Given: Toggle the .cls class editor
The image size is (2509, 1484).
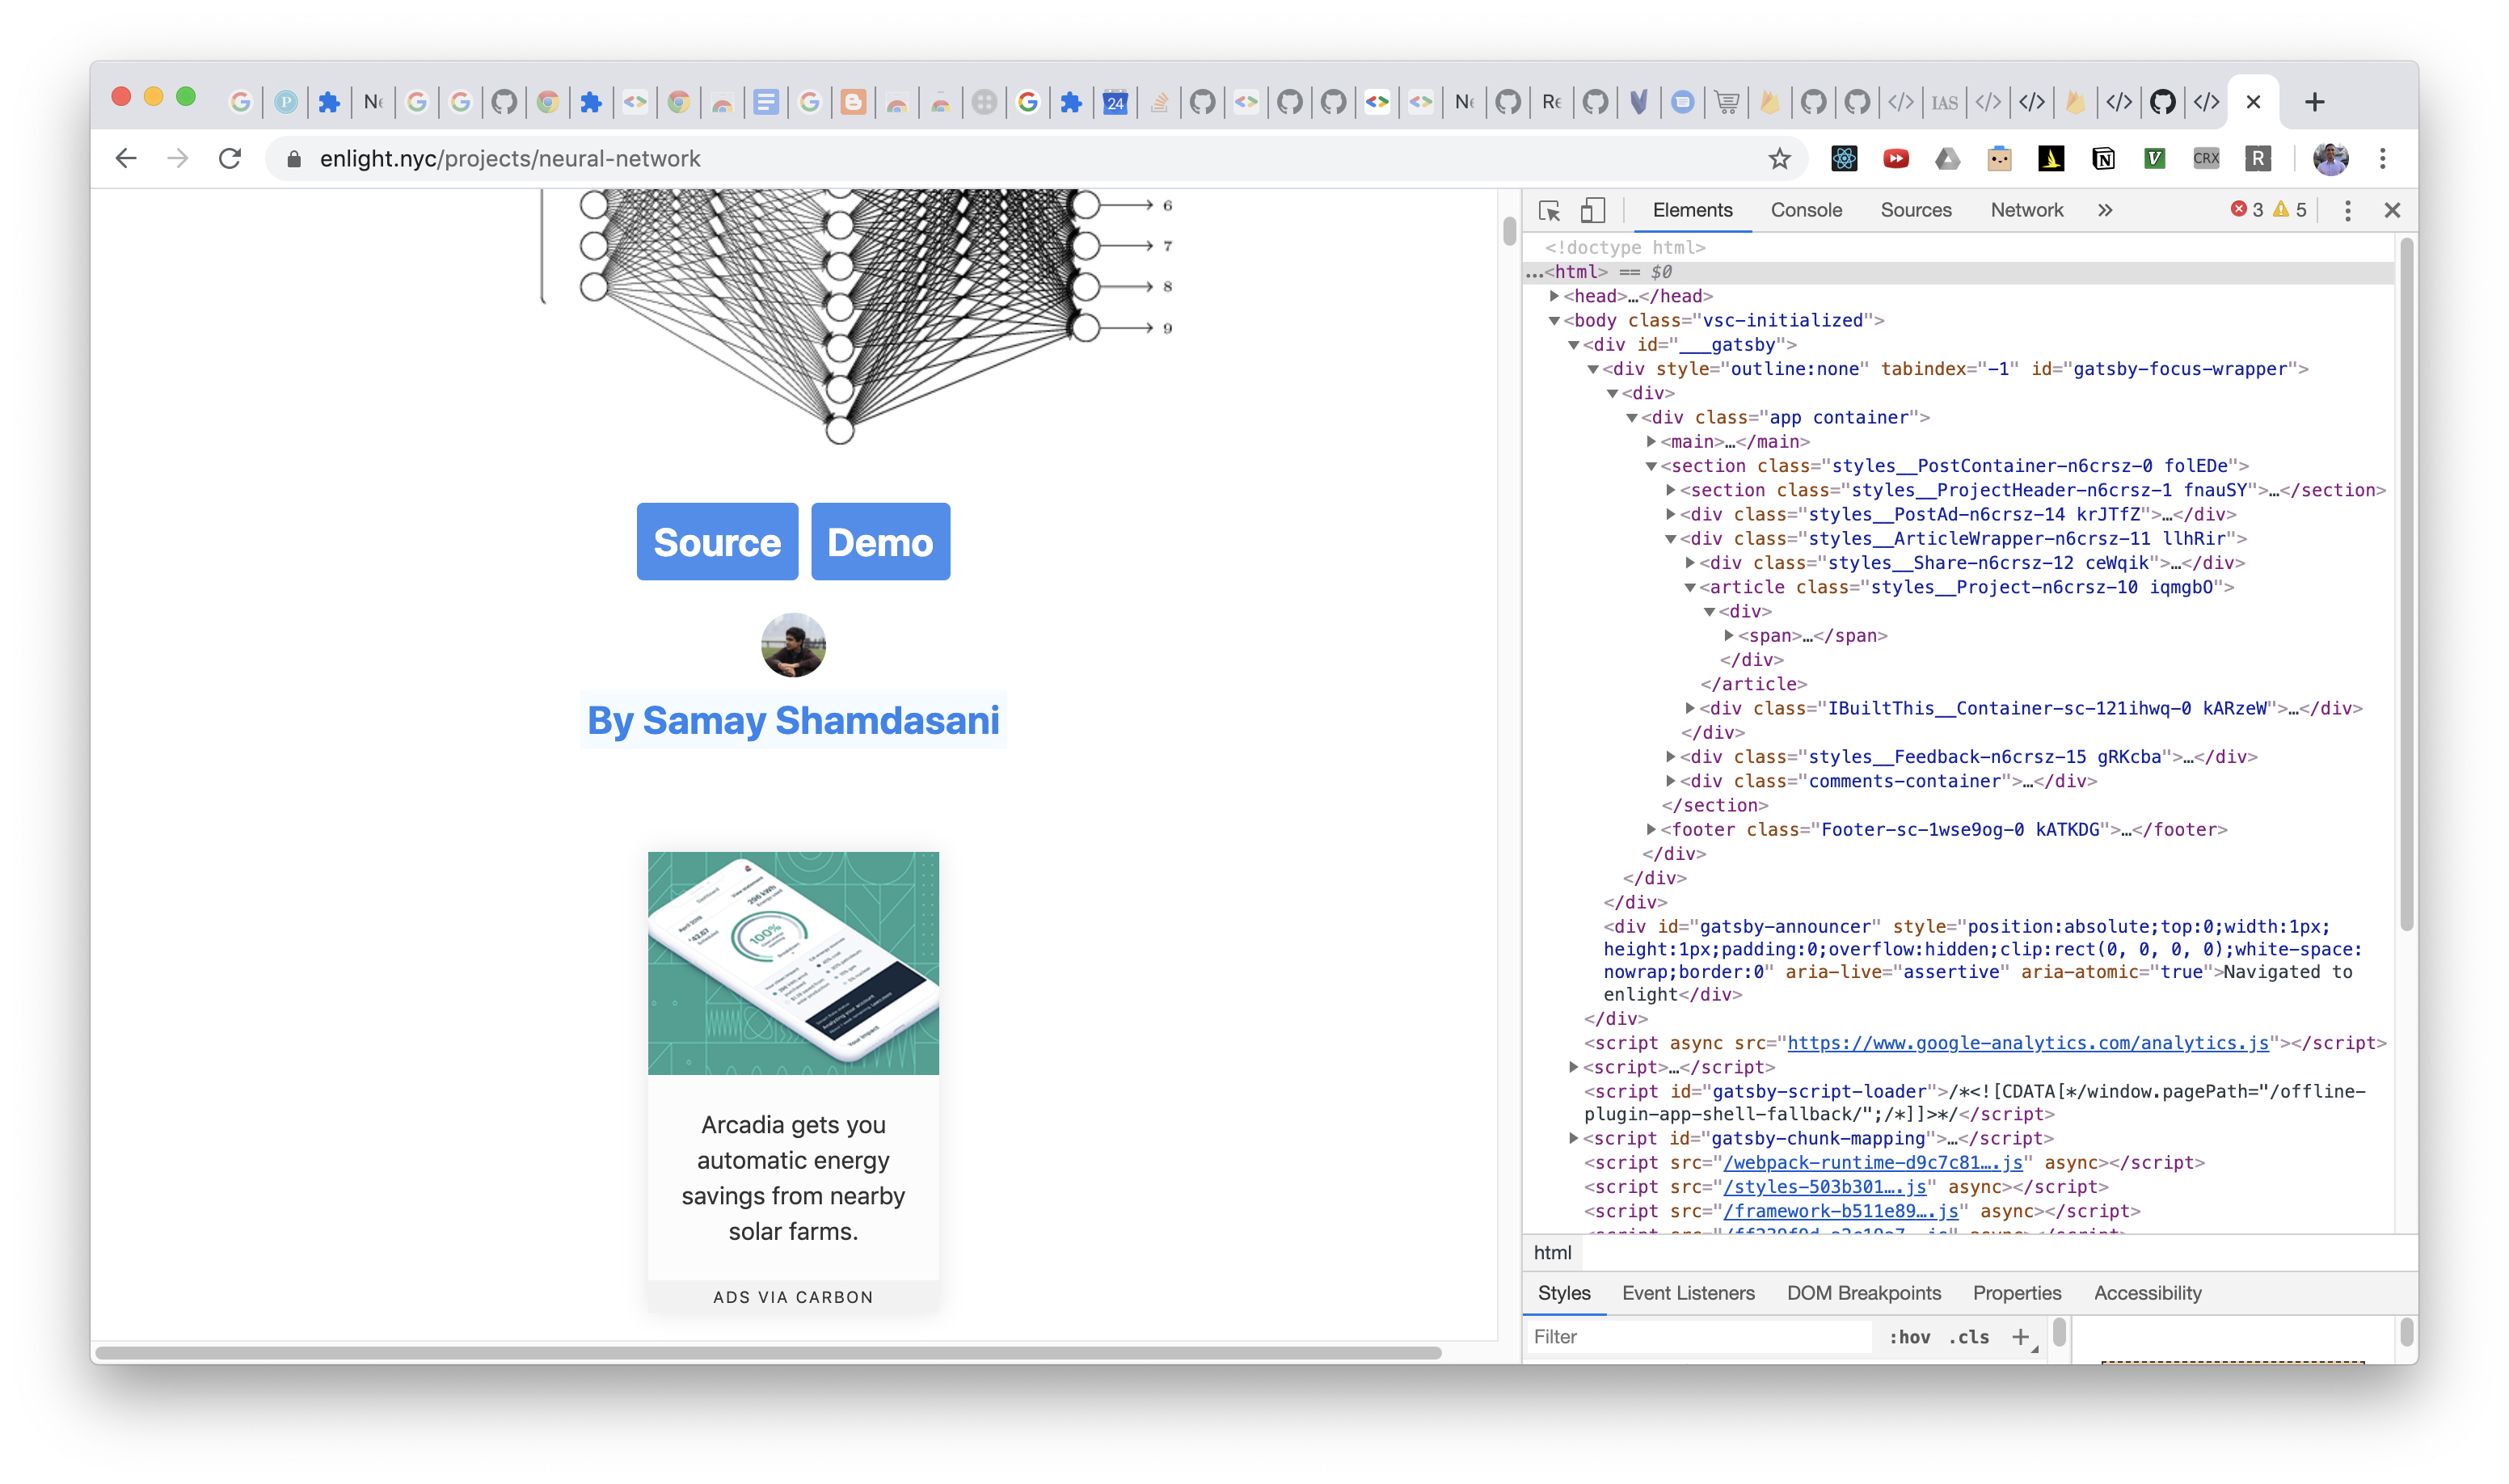Looking at the screenshot, I should [1968, 1337].
